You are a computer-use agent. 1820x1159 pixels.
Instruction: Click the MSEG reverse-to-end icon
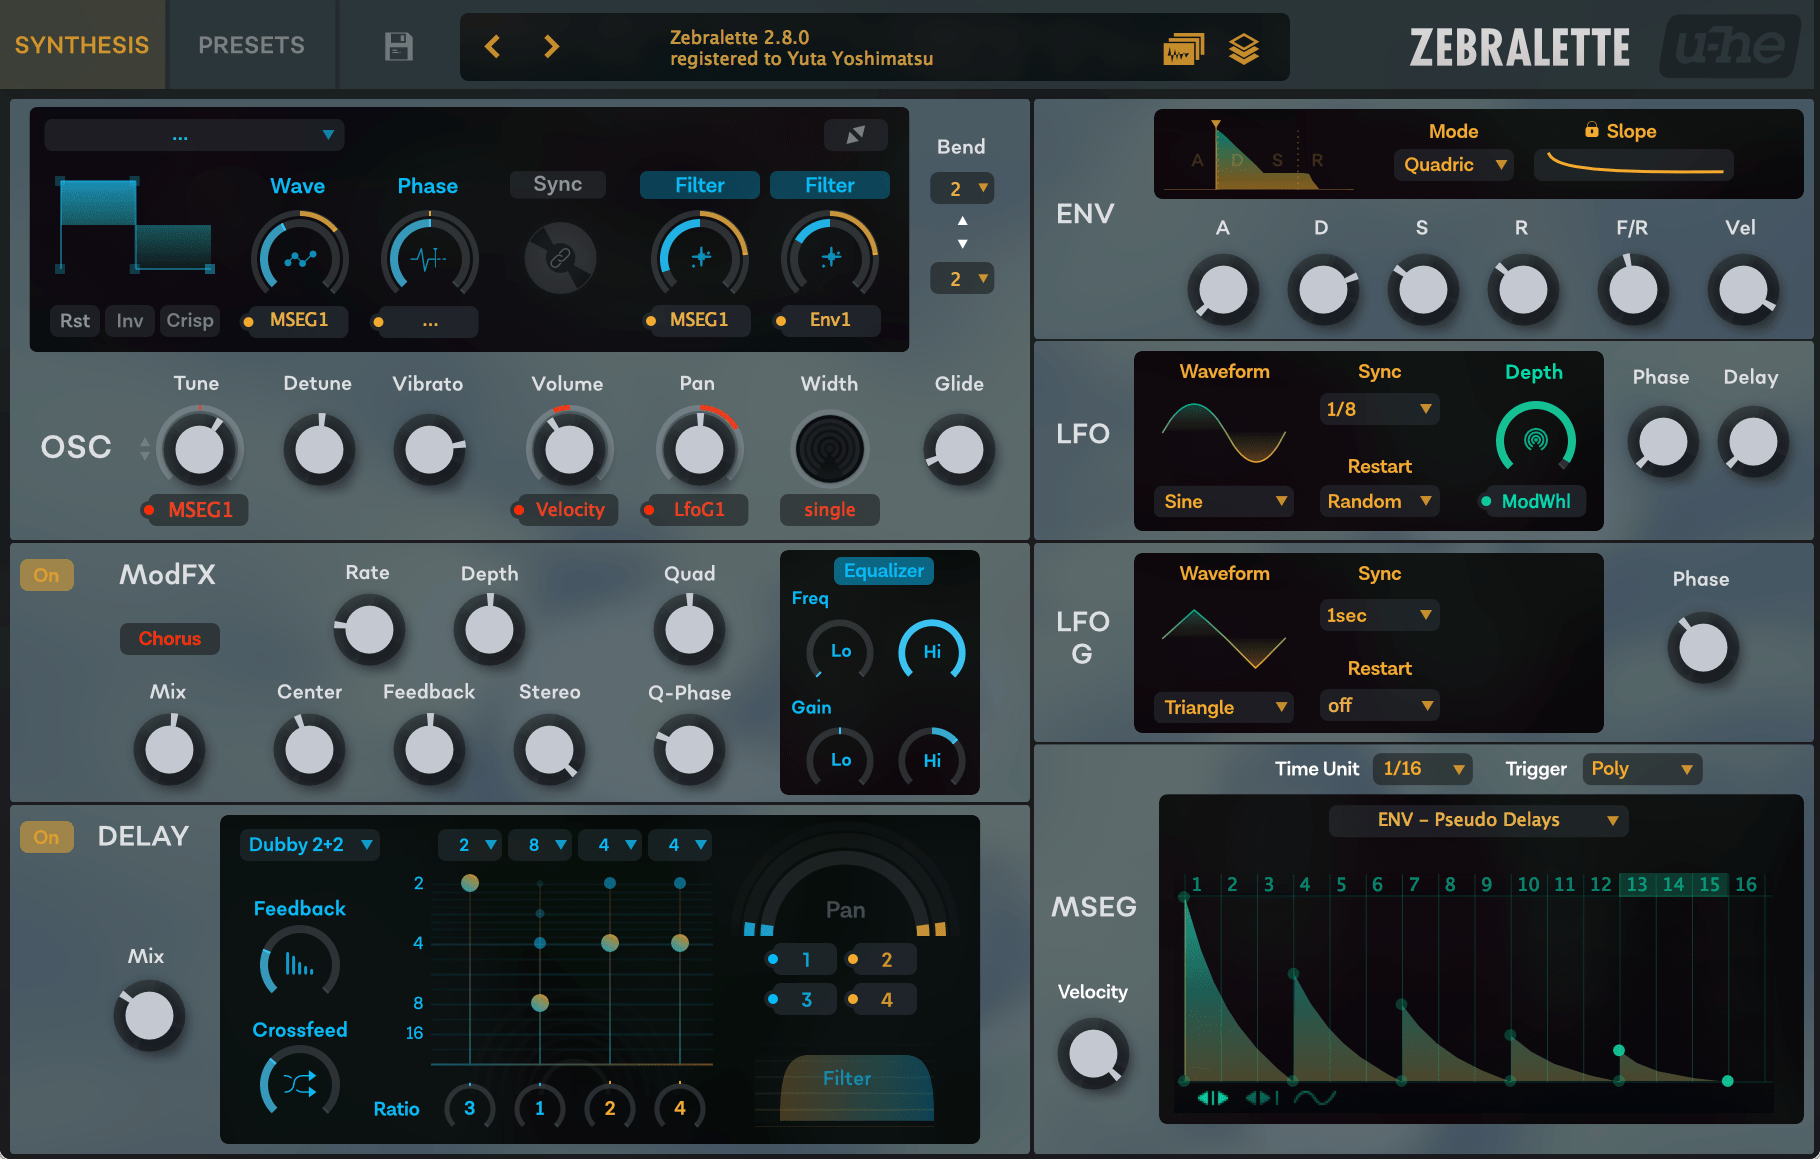point(1262,1098)
